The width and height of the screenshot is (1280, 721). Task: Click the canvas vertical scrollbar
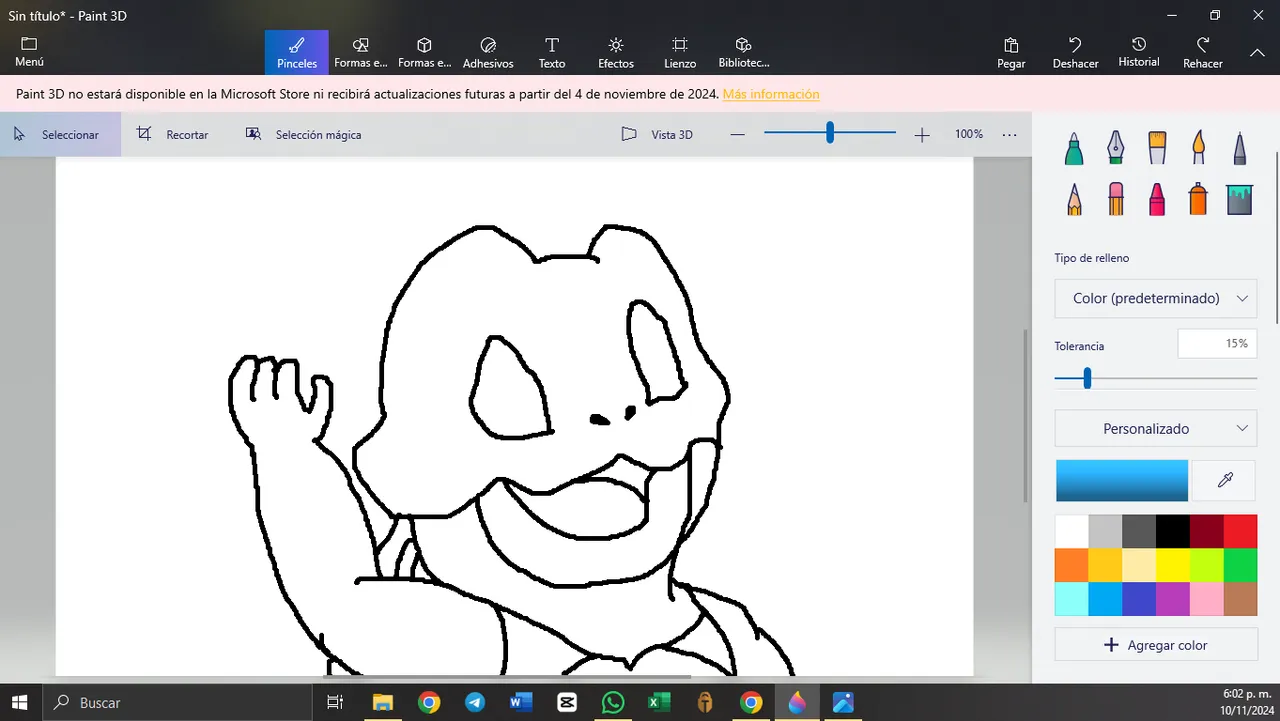(x=1026, y=415)
